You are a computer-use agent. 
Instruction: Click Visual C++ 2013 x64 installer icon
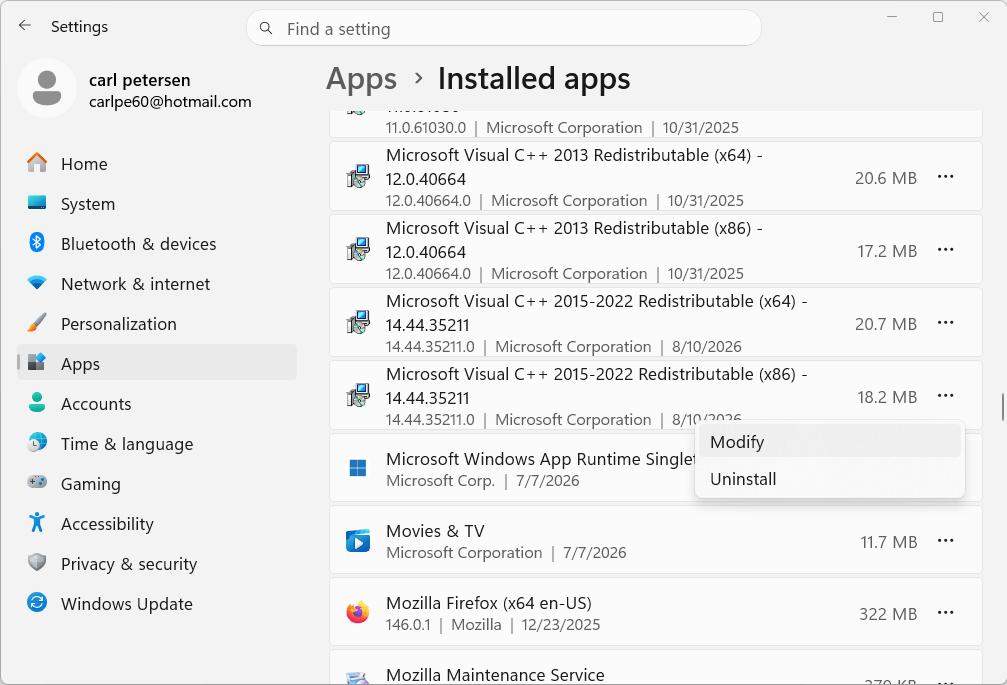pos(358,176)
